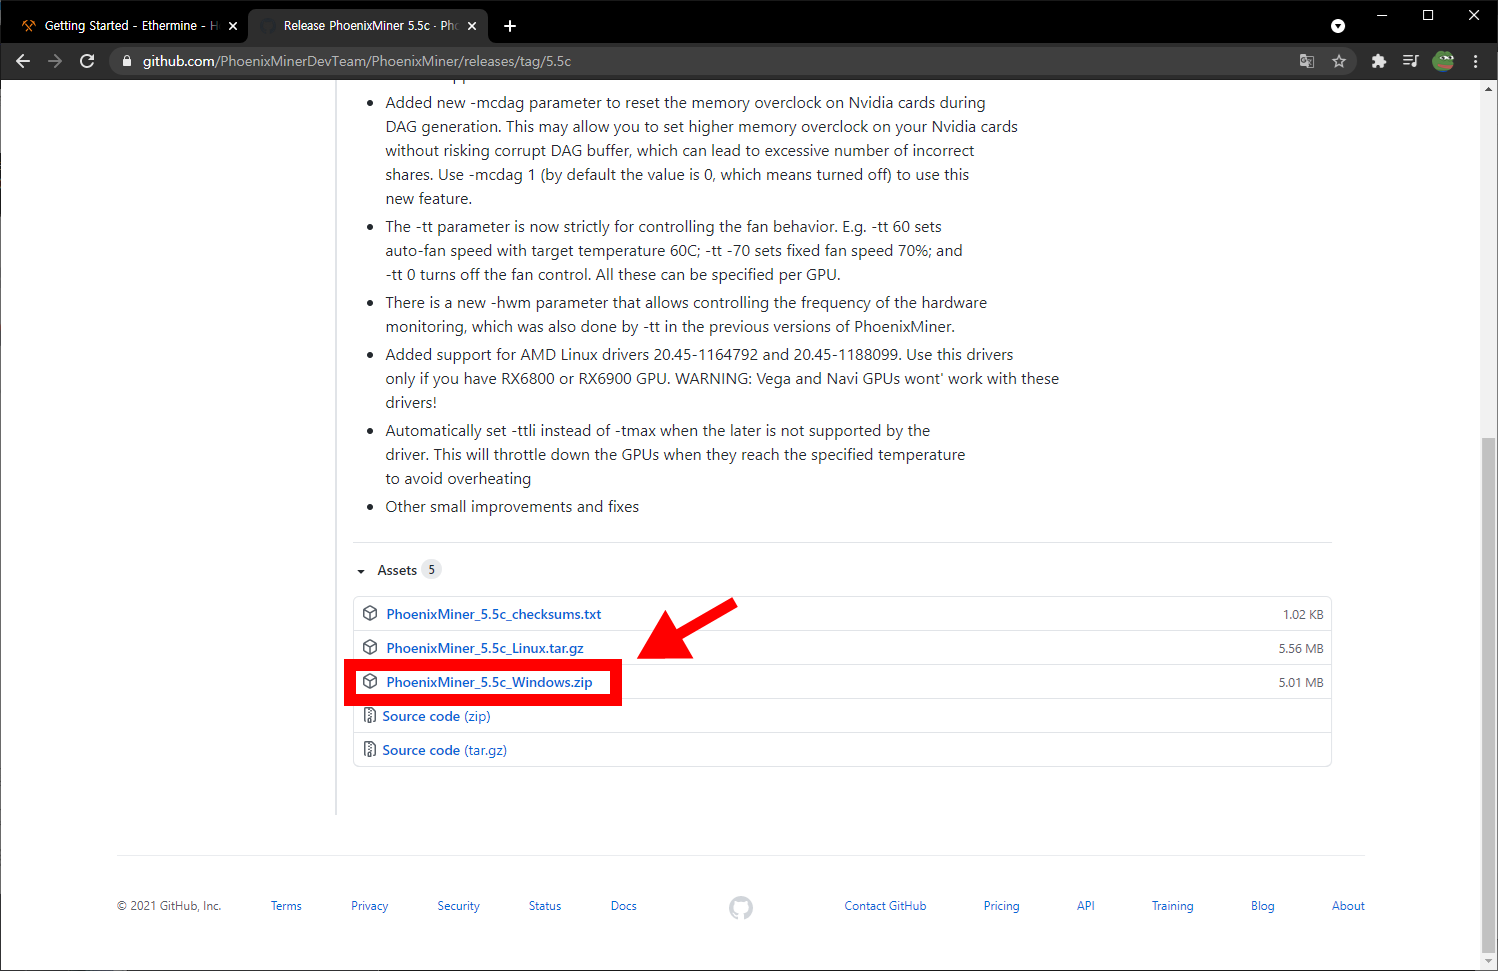Open the profile avatar in Chrome toolbar
This screenshot has width=1498, height=971.
point(1443,61)
